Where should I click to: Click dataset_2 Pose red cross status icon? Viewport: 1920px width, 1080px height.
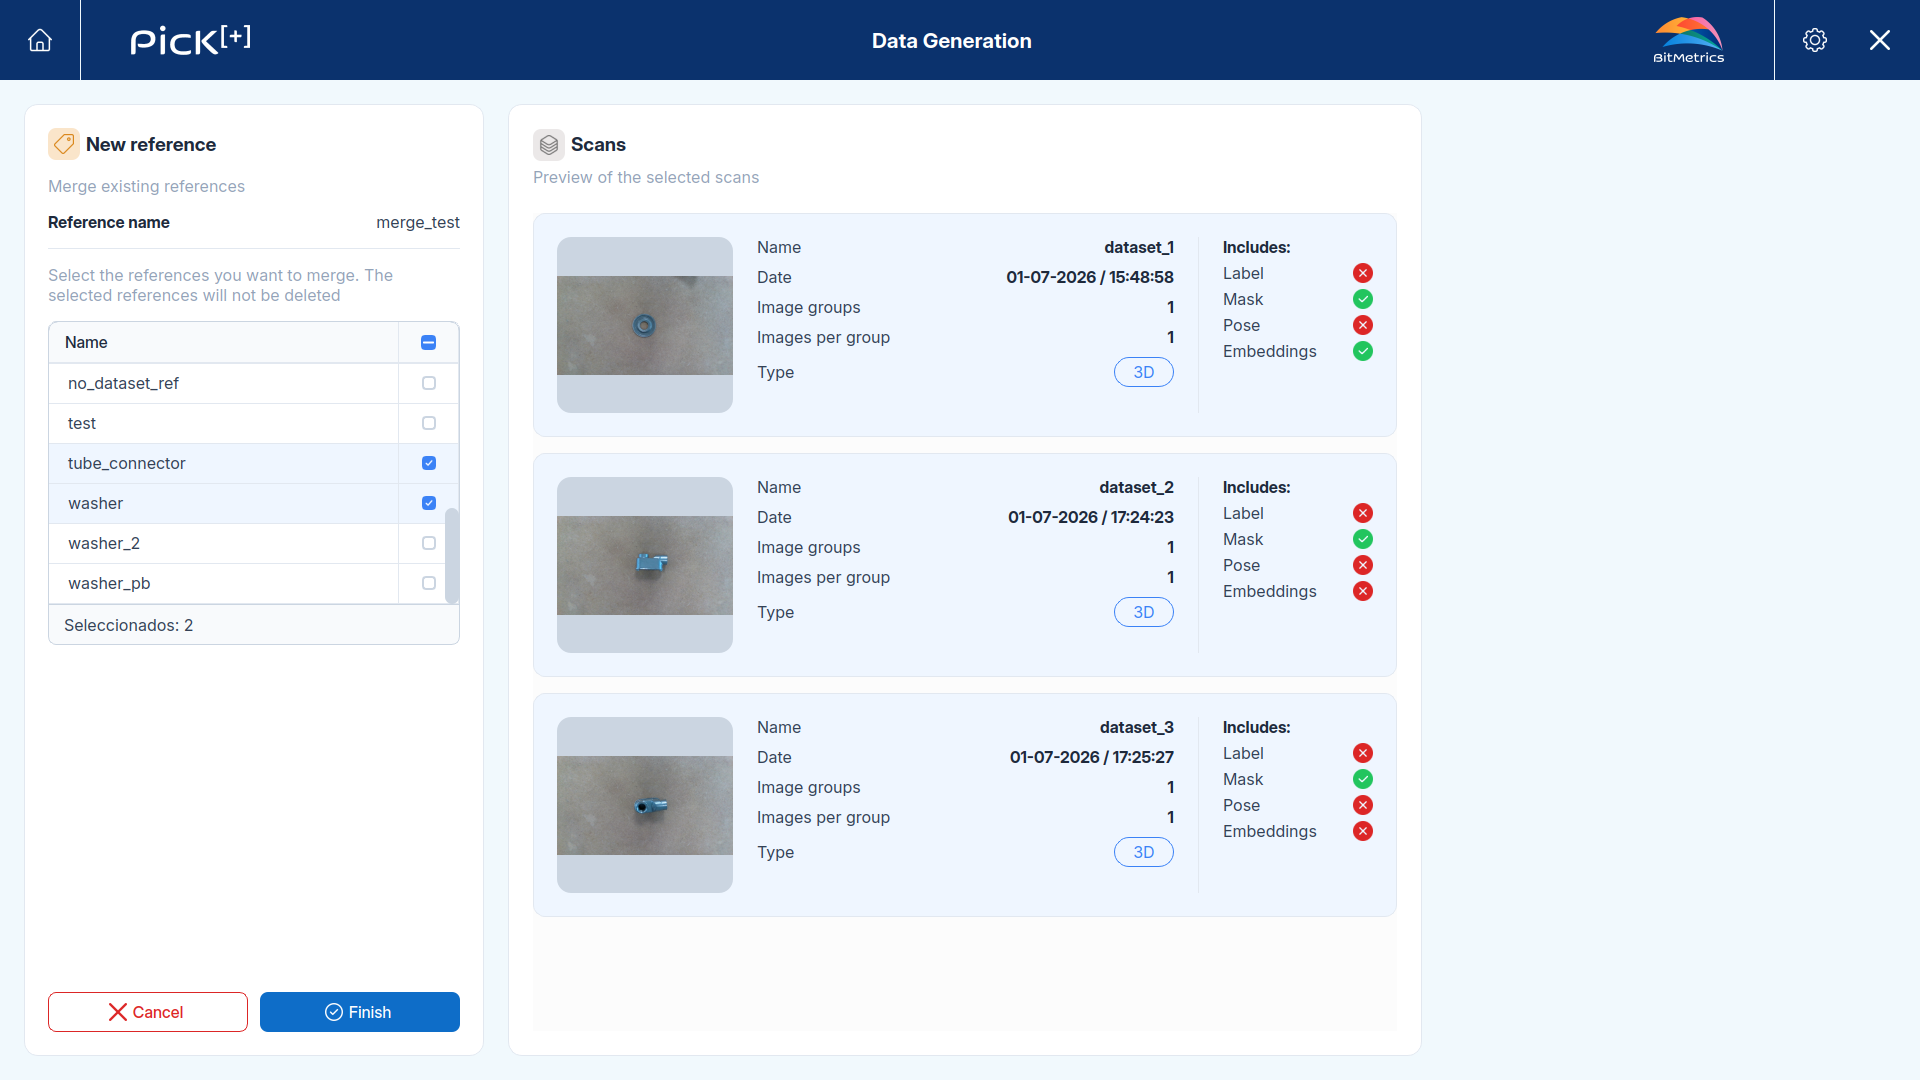pos(1363,565)
